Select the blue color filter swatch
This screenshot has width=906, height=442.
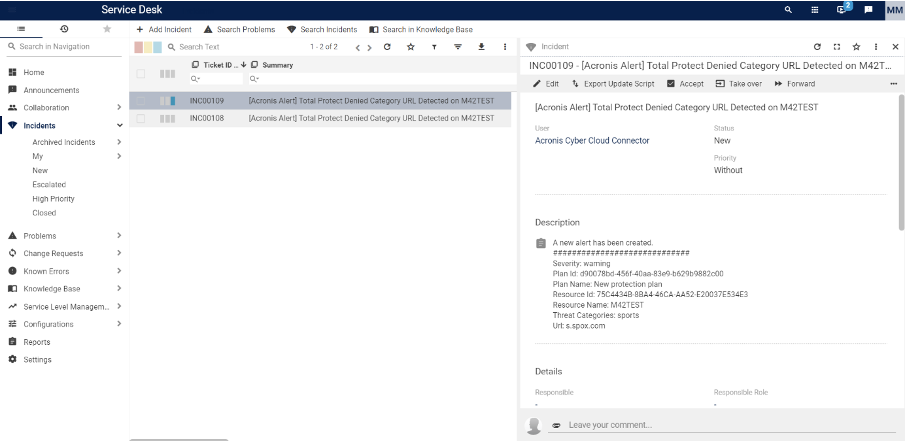coord(157,47)
